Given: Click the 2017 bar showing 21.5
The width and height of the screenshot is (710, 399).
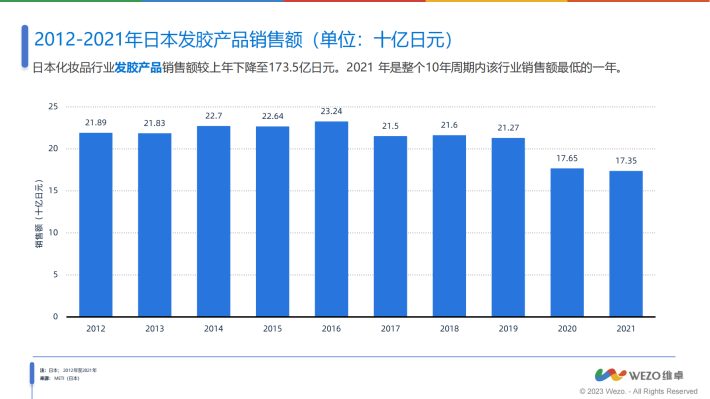Looking at the screenshot, I should [390, 226].
